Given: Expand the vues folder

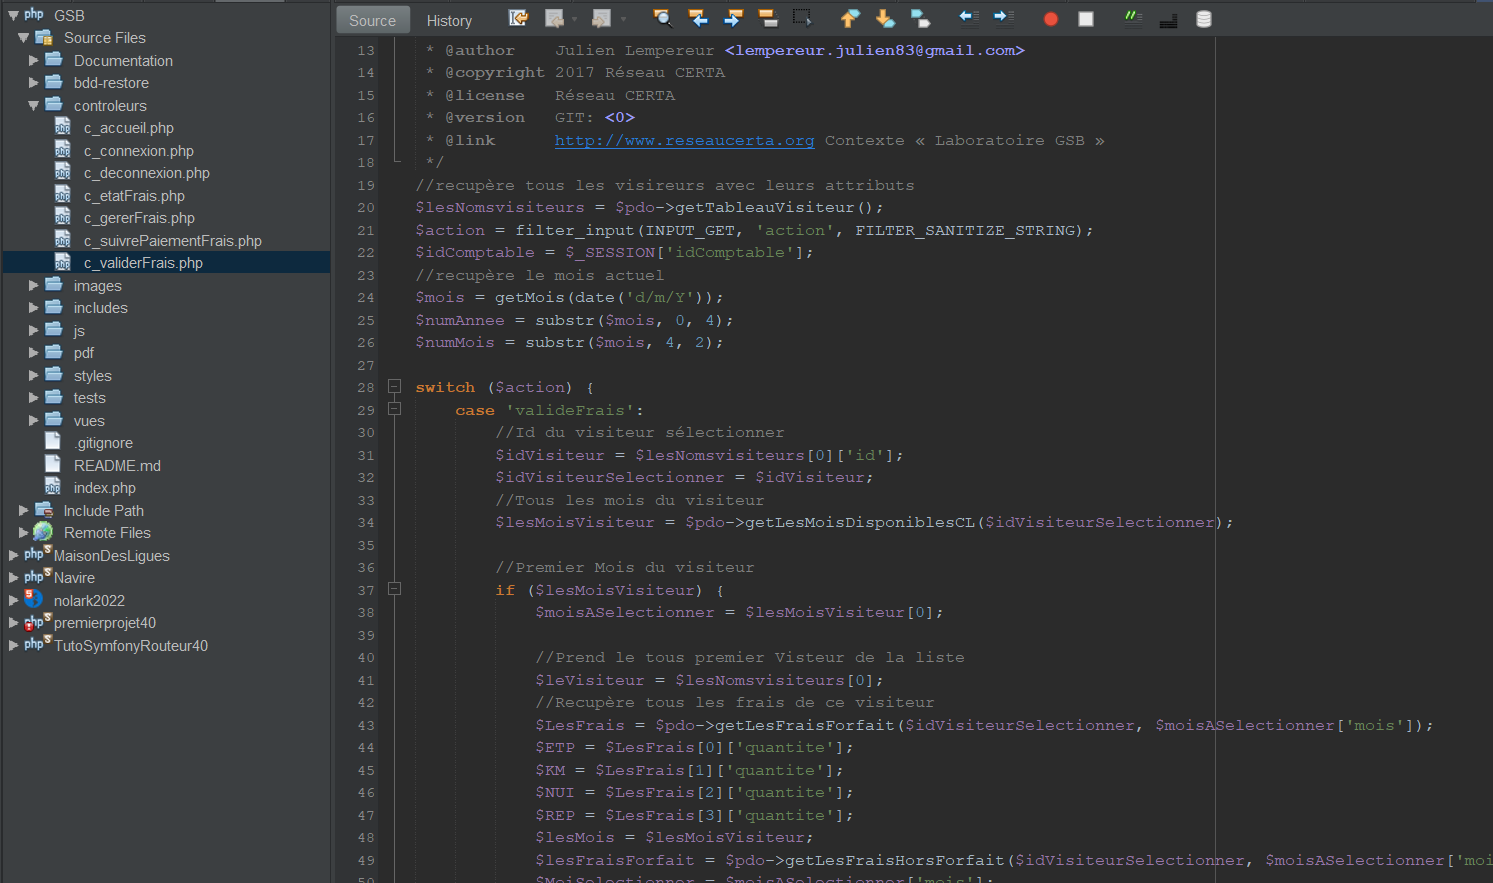Looking at the screenshot, I should coord(33,420).
